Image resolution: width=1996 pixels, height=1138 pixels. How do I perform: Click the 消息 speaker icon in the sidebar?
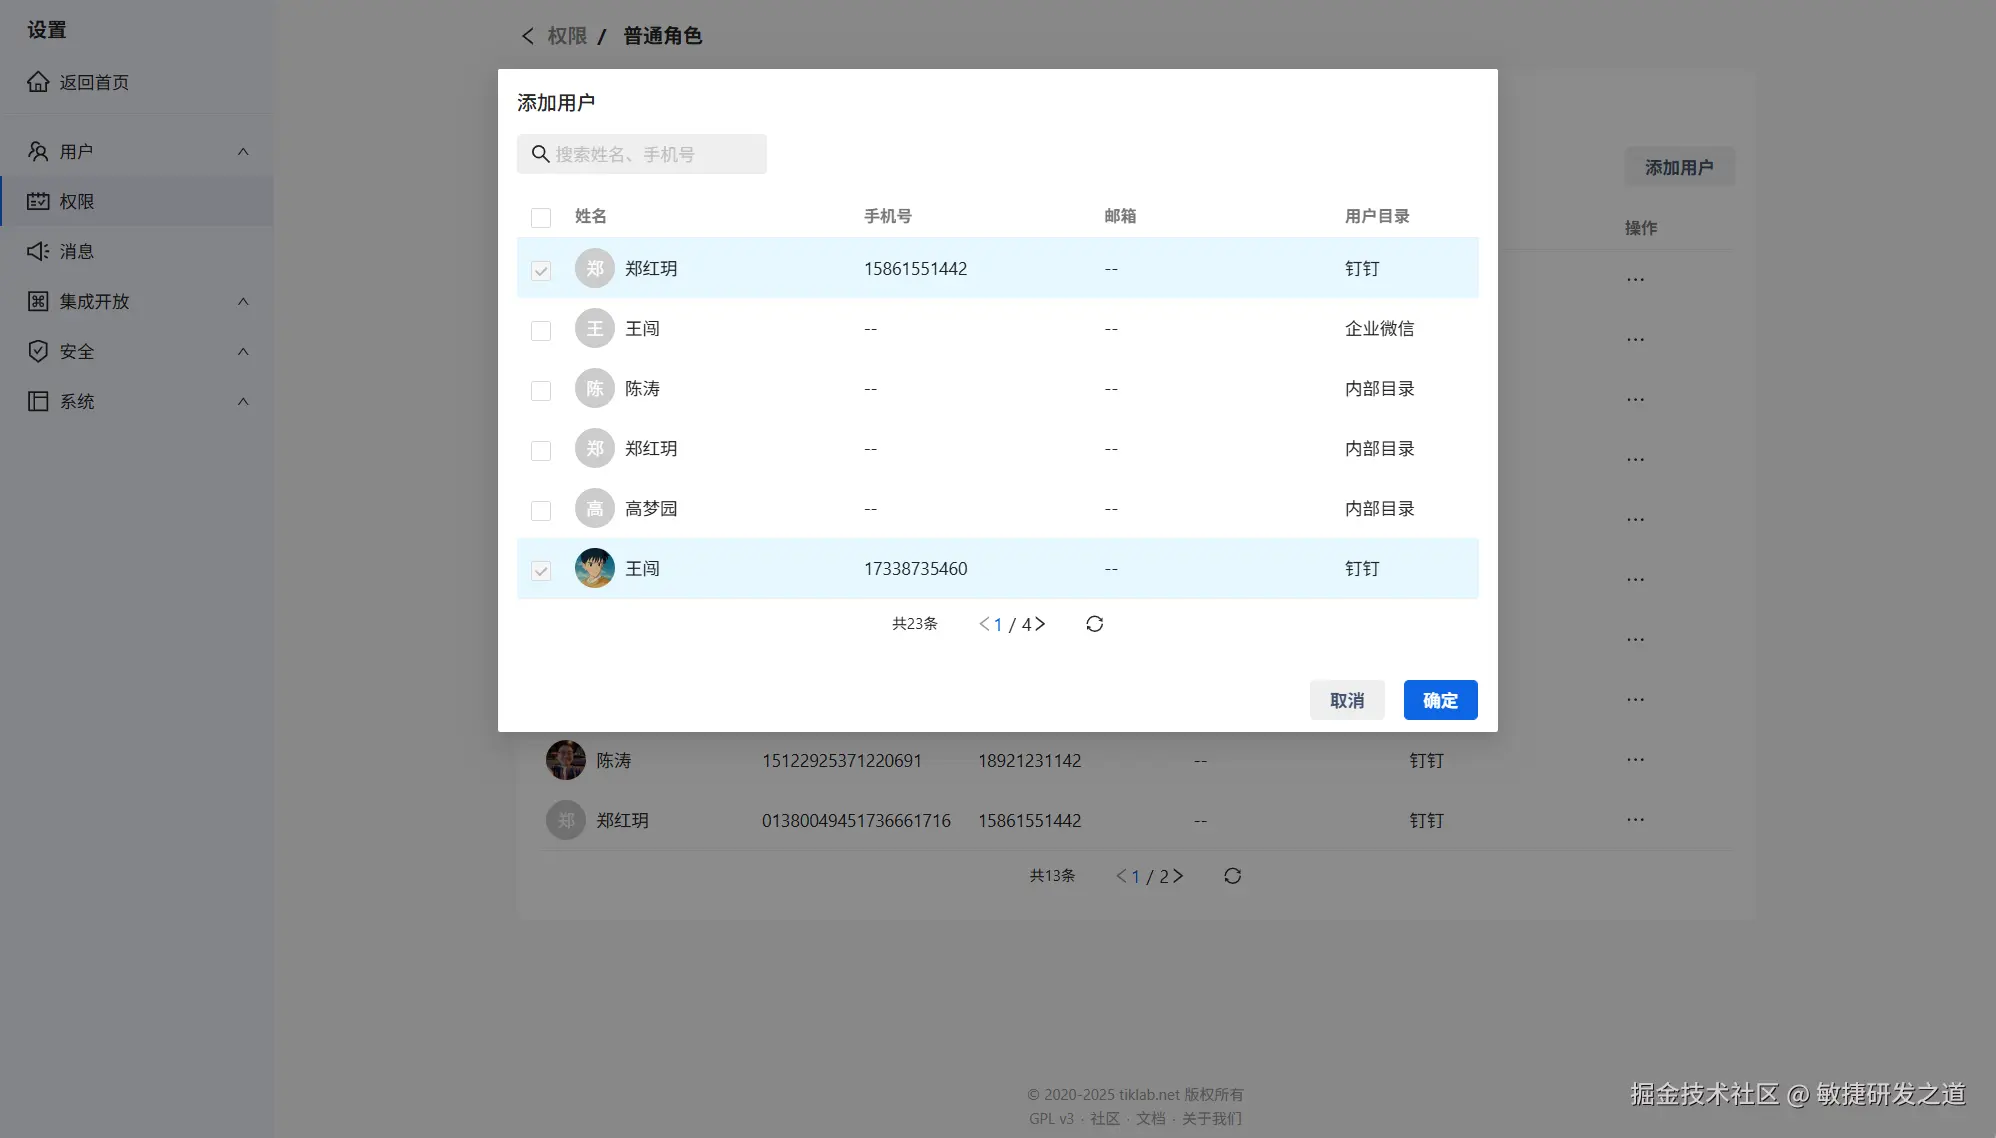tap(38, 251)
